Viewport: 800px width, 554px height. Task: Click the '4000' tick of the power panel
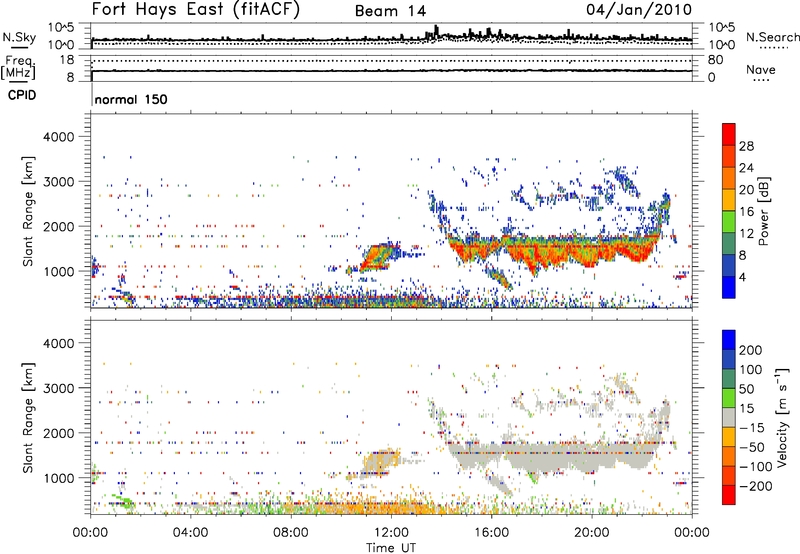tap(58, 137)
